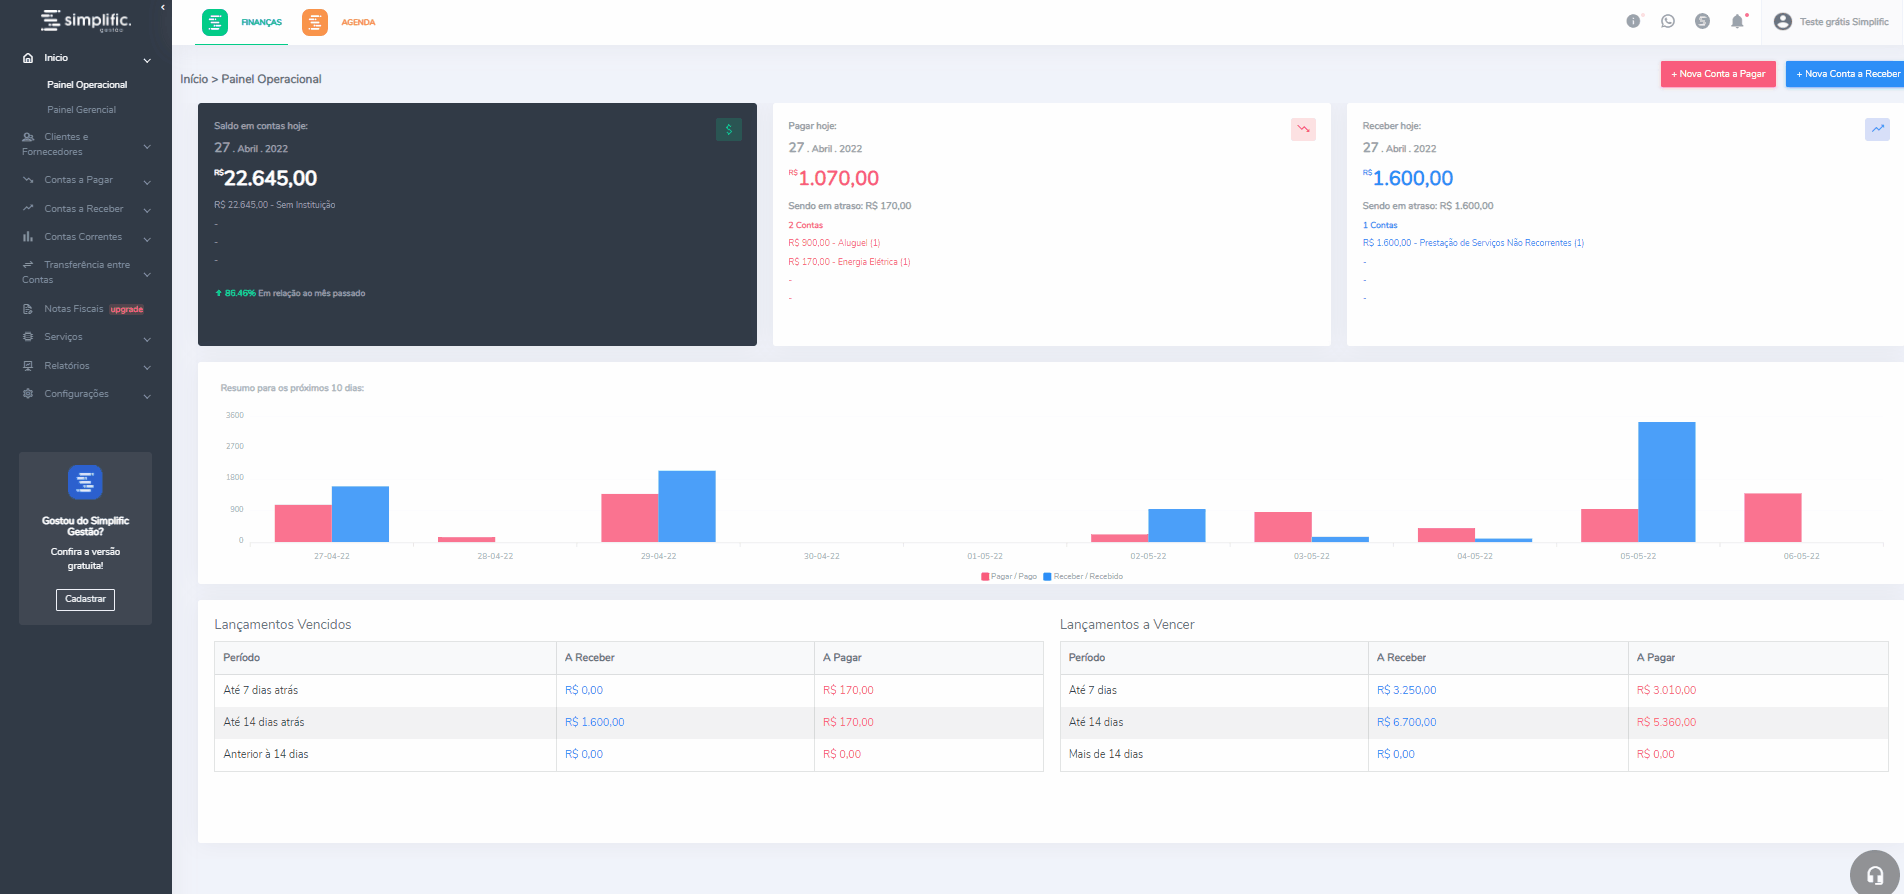Click the Simplific 'S' icon in the header
Image resolution: width=1904 pixels, height=894 pixels.
[x=1702, y=21]
